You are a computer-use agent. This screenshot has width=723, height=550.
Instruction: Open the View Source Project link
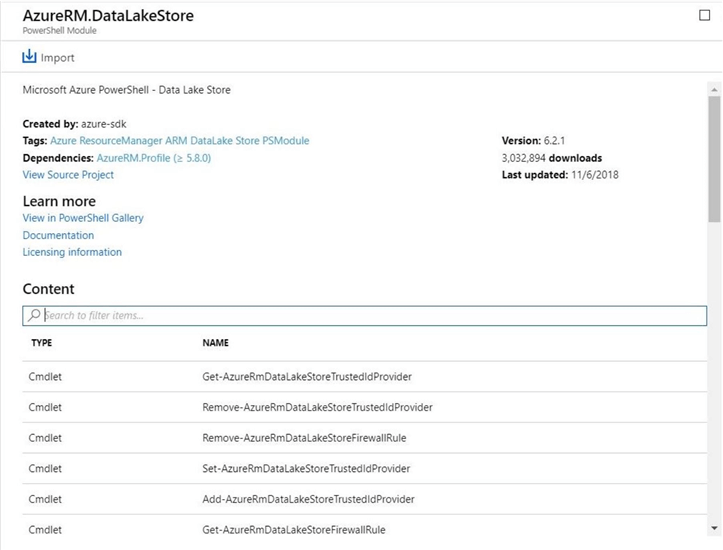[68, 175]
